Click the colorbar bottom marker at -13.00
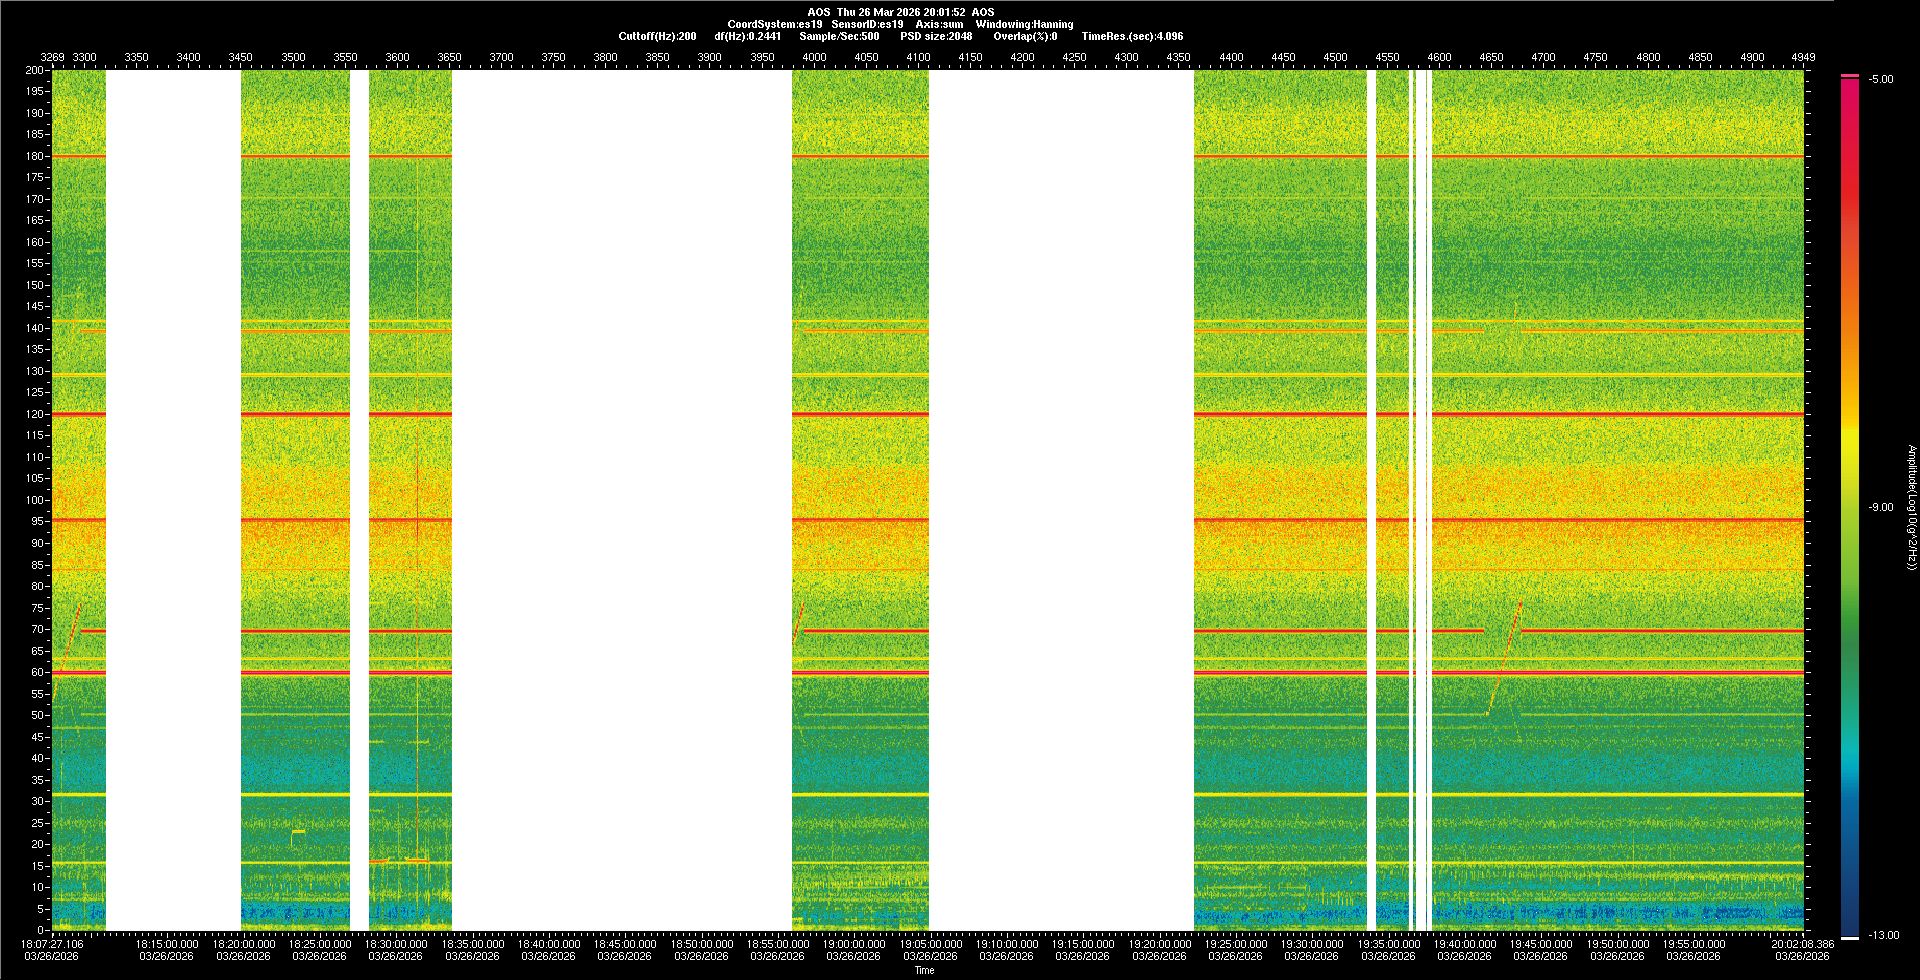Image resolution: width=1920 pixels, height=980 pixels. [x=1849, y=937]
